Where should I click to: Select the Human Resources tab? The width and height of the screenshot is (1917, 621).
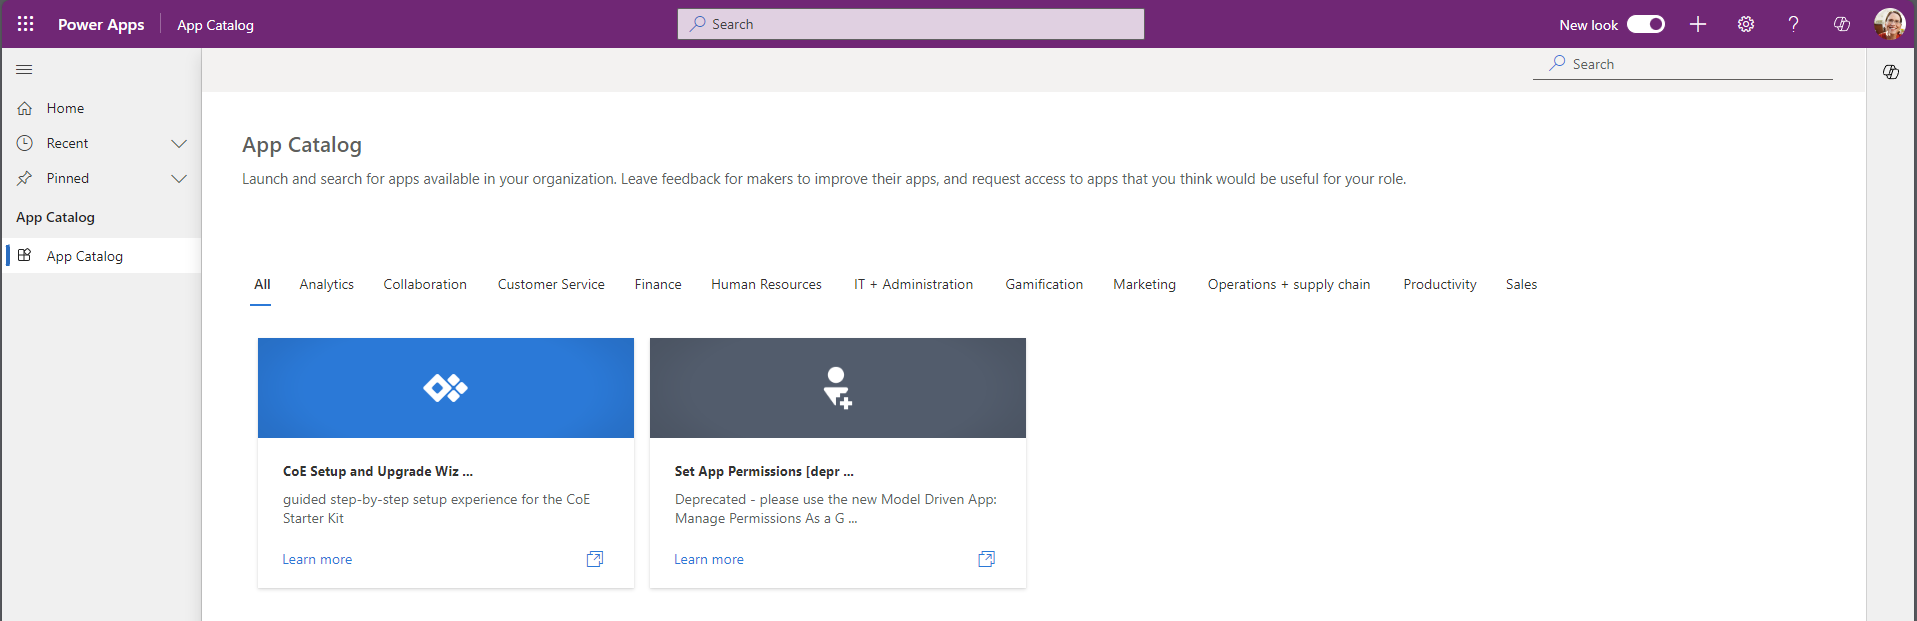coord(766,284)
